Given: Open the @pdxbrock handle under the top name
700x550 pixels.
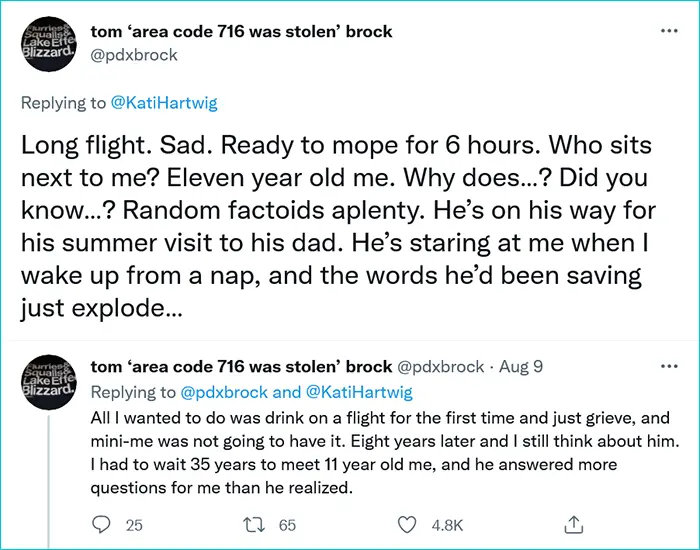Looking at the screenshot, I should pyautogui.click(x=134, y=56).
